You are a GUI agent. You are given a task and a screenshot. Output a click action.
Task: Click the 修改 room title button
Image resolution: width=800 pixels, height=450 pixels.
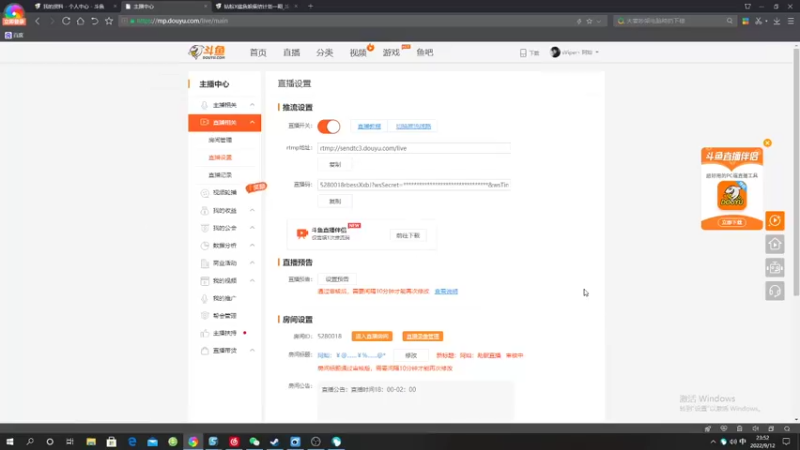pyautogui.click(x=411, y=355)
